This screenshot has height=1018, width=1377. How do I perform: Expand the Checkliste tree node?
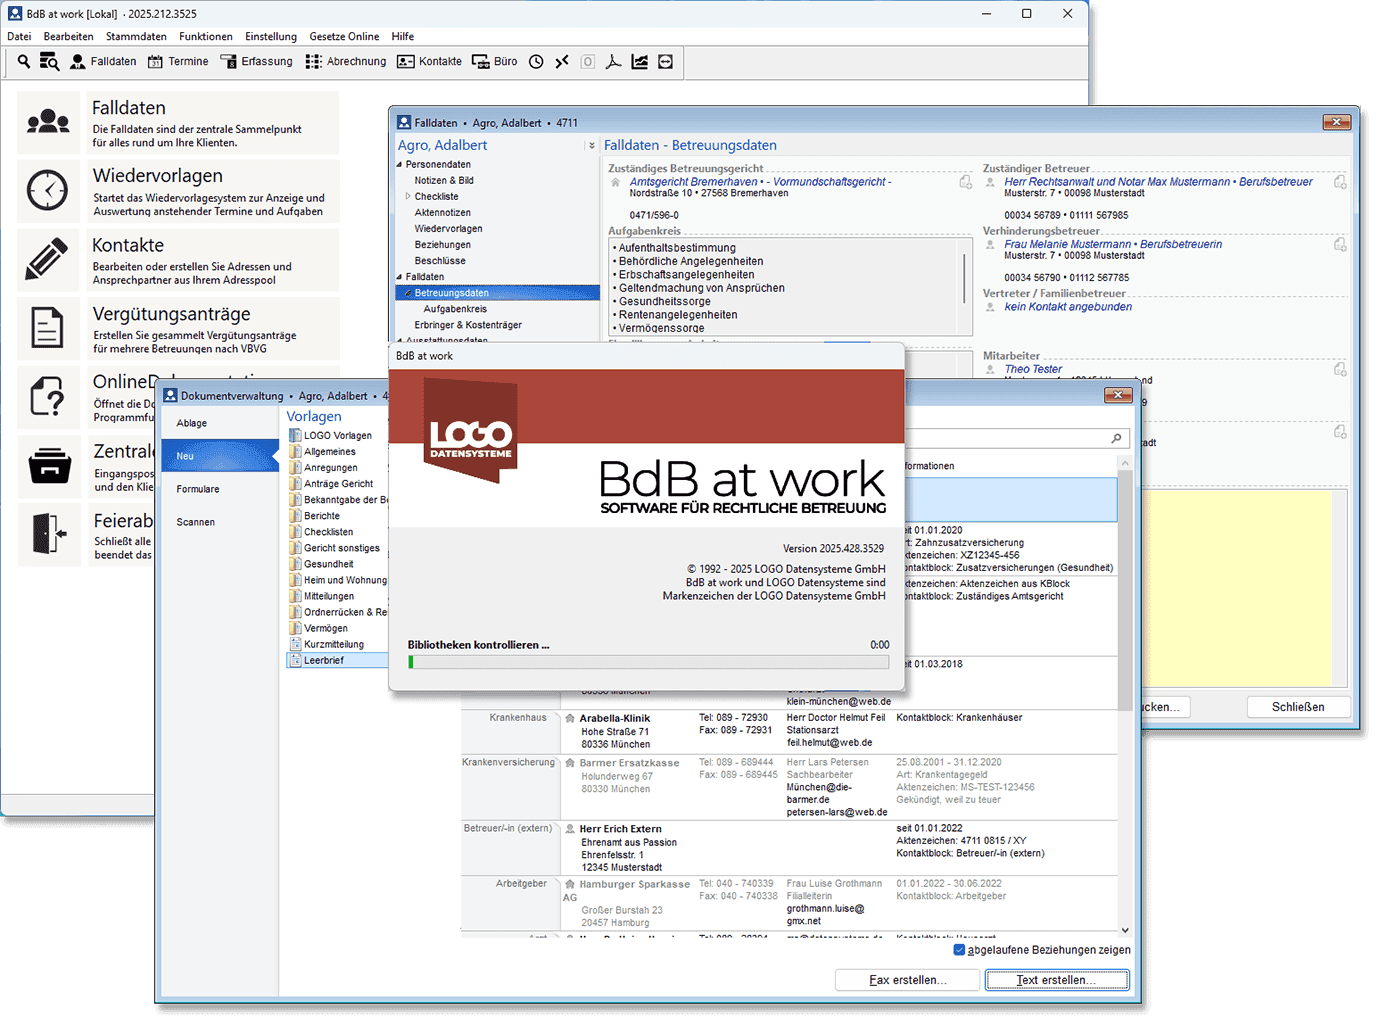408,197
